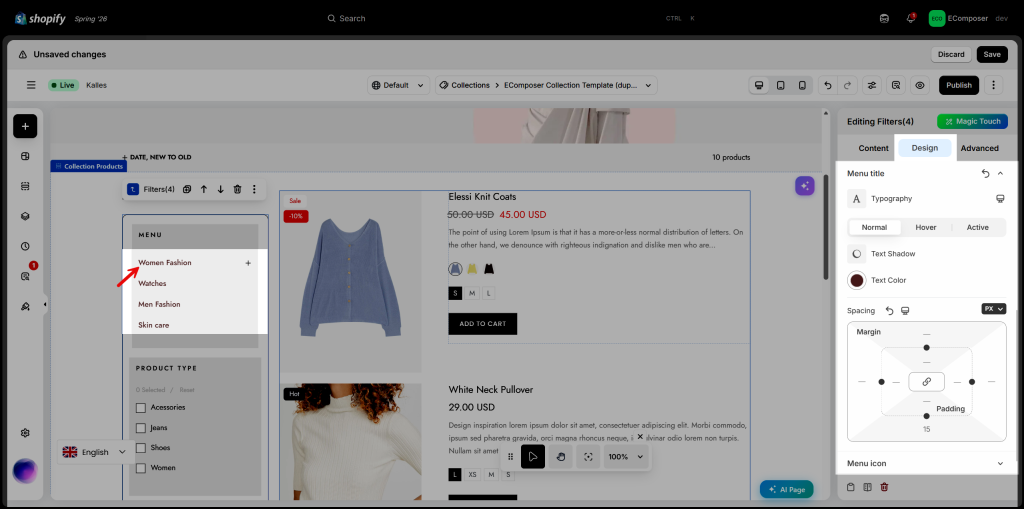Click the responsive device icon next to Spacing
This screenshot has height=509, width=1024.
[905, 310]
